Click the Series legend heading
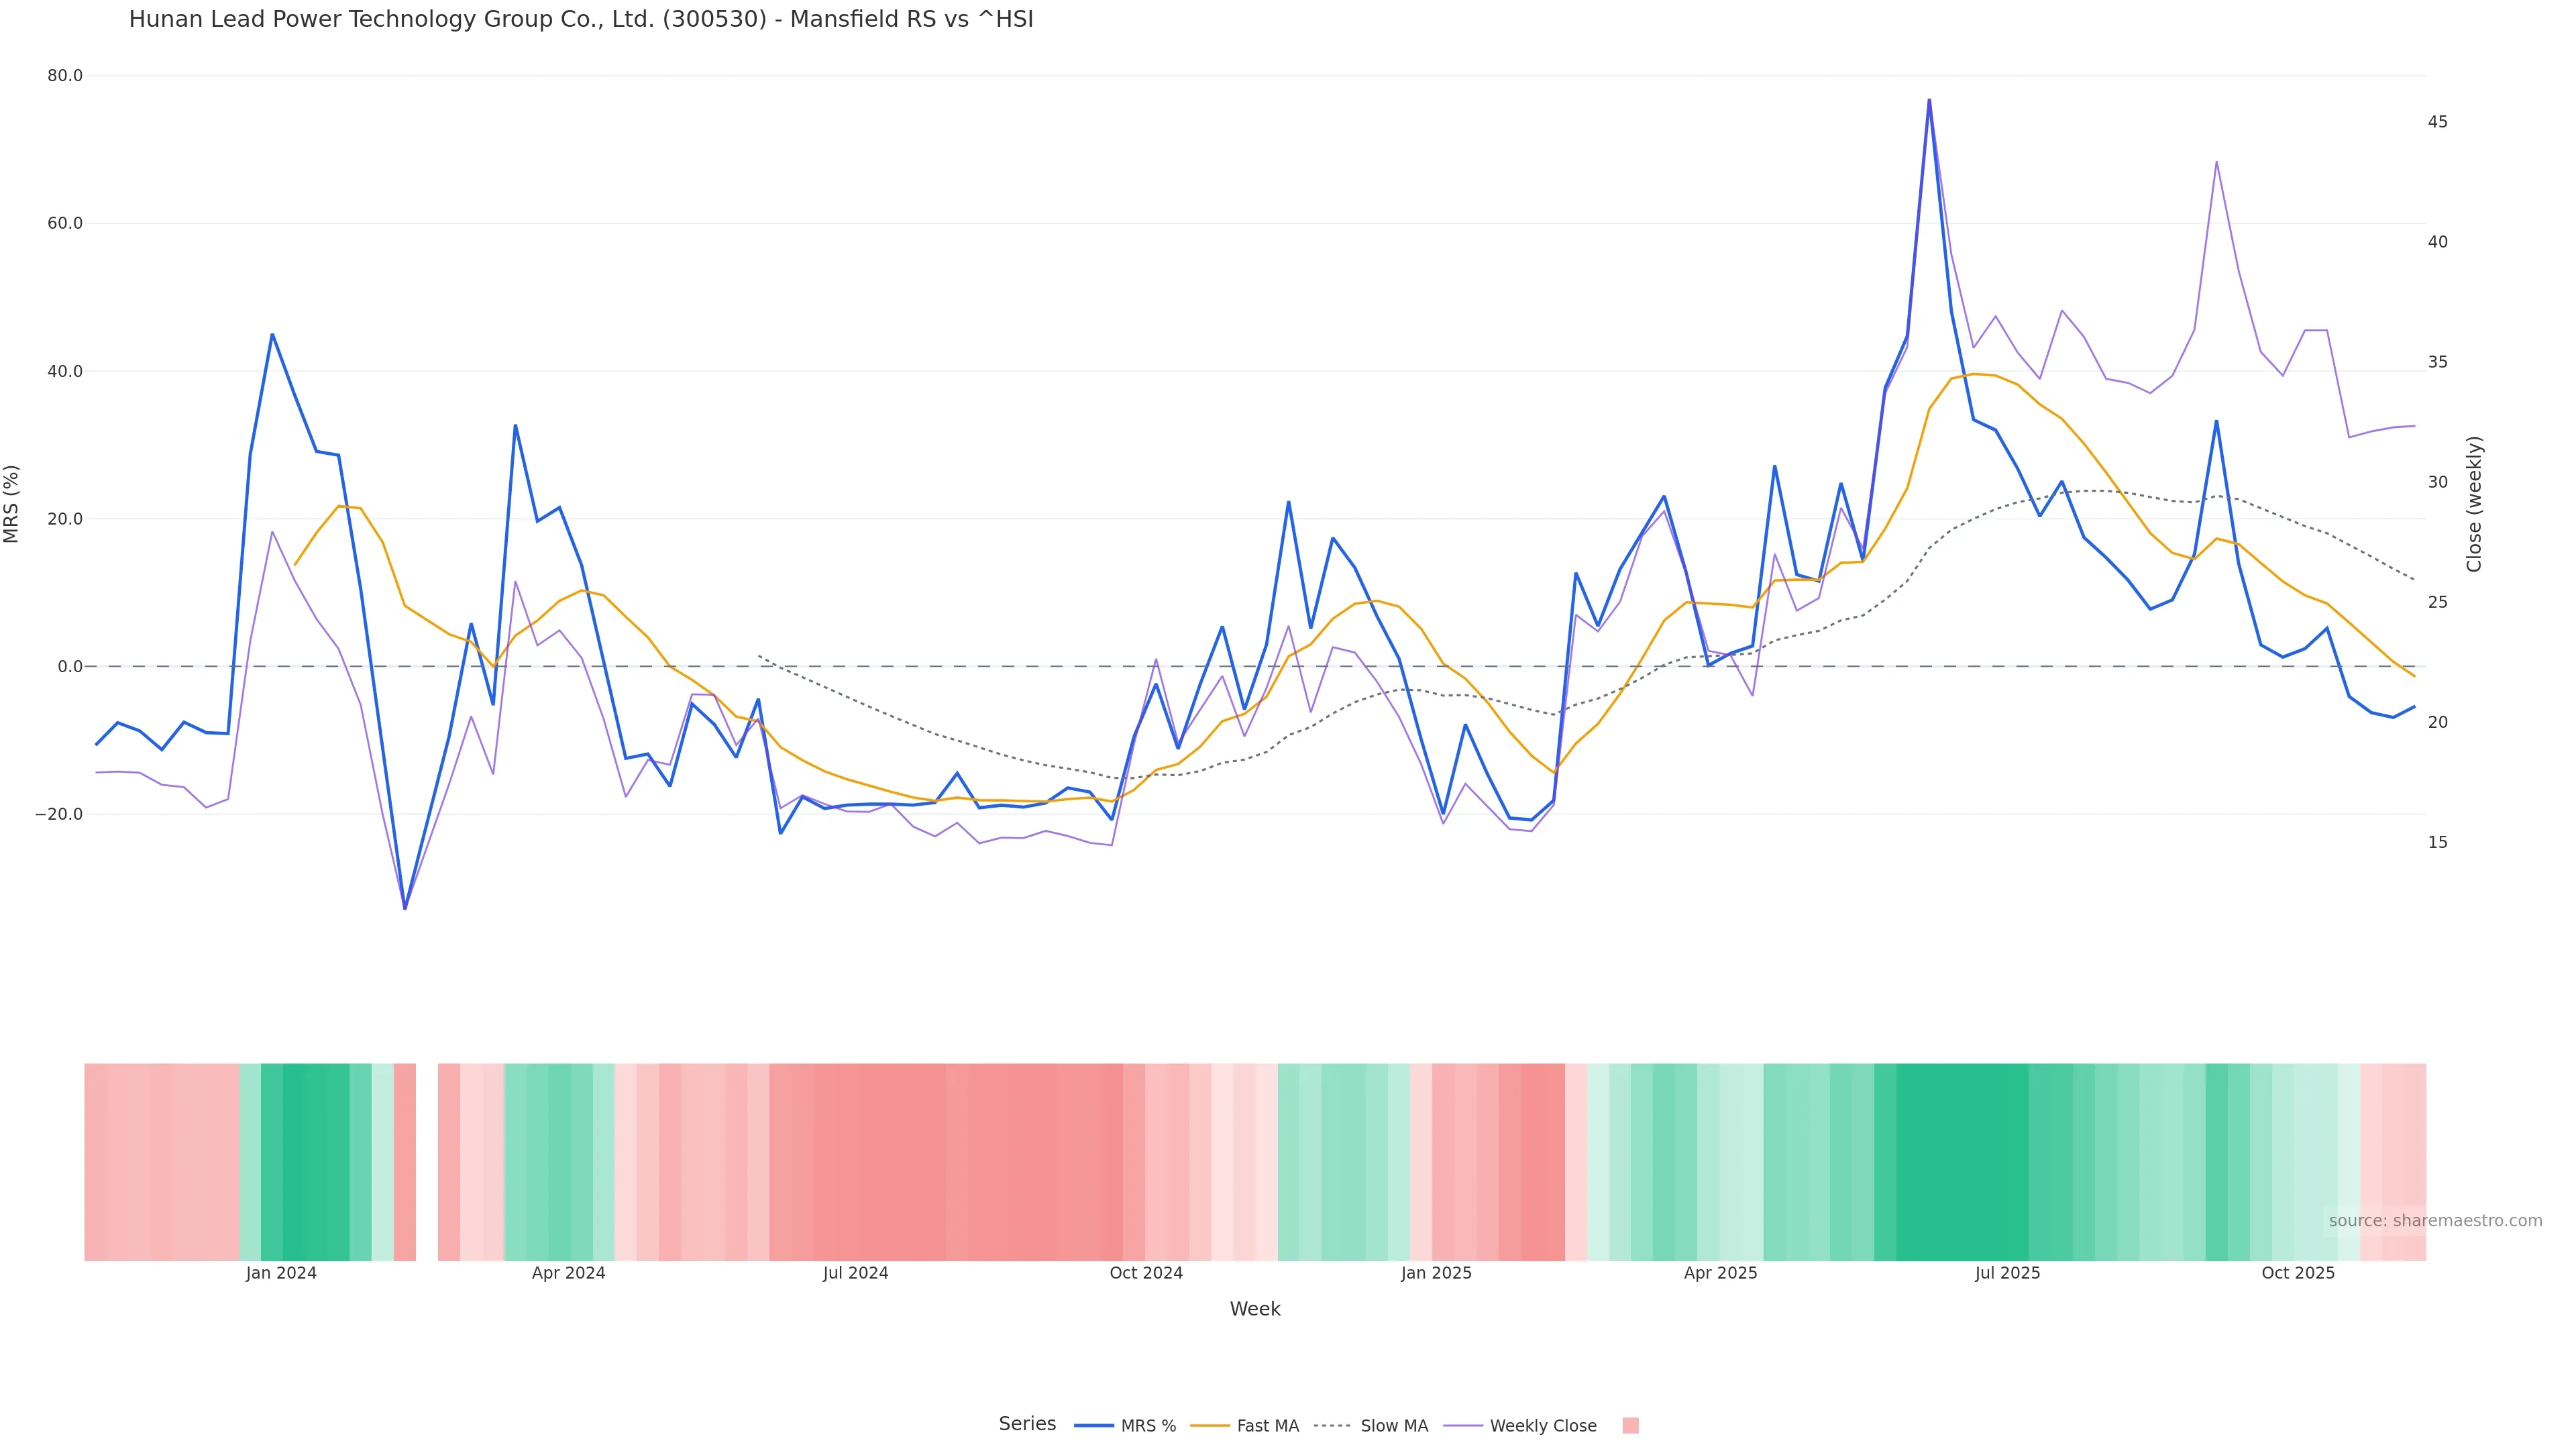Viewport: 2576px width, 1449px height. coord(1027,1424)
